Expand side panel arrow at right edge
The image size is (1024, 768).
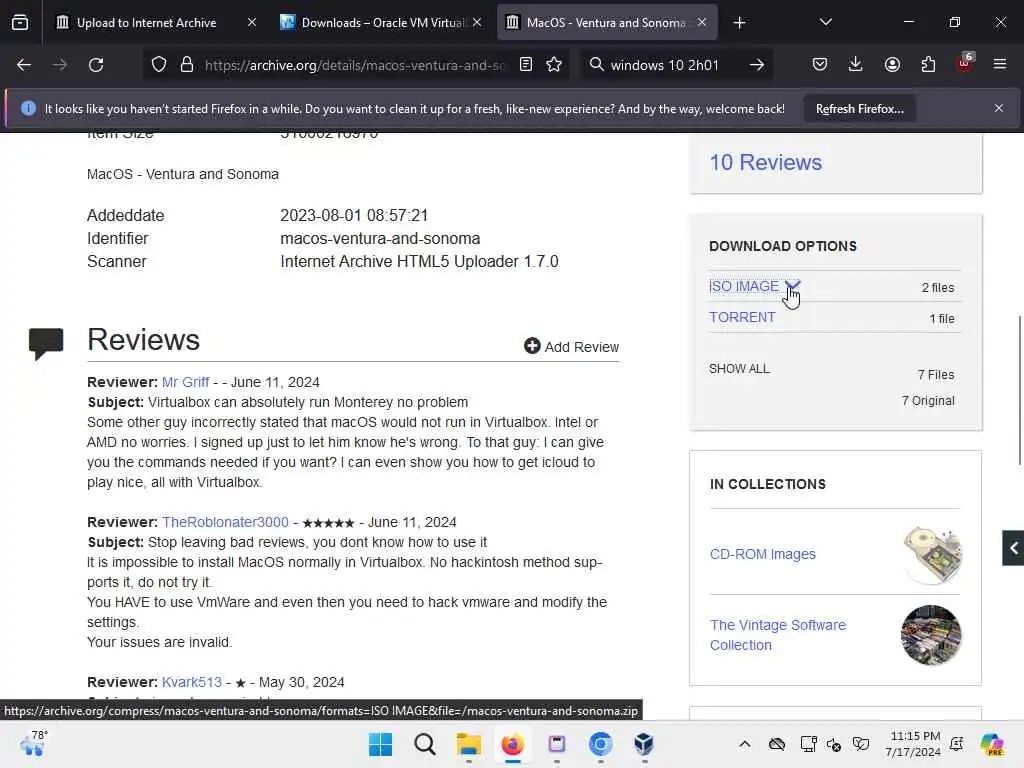(1013, 548)
